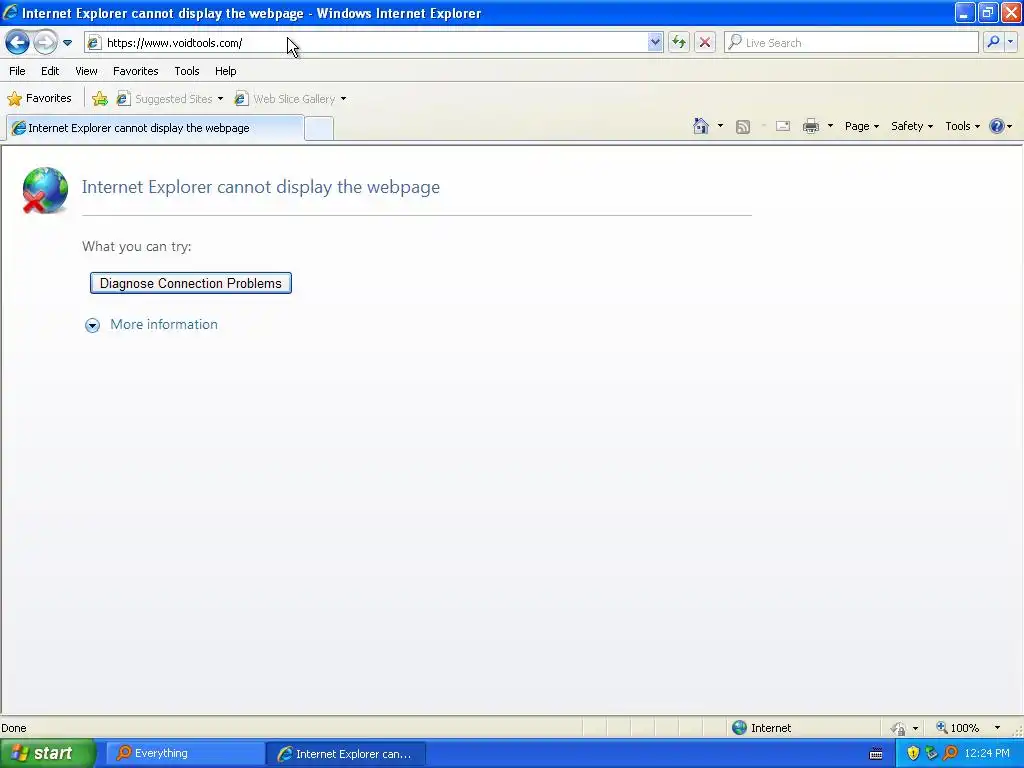Screen dimensions: 1024x768
Task: Click into the Live Search box
Action: click(852, 42)
